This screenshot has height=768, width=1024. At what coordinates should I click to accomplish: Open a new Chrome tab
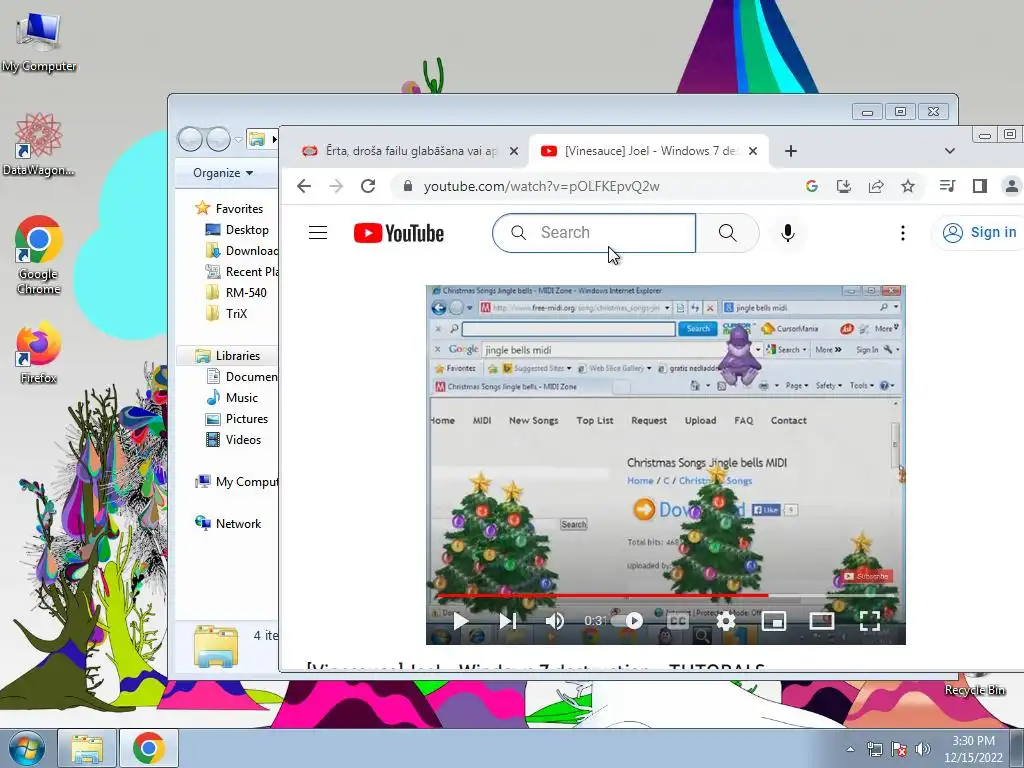[x=791, y=151]
